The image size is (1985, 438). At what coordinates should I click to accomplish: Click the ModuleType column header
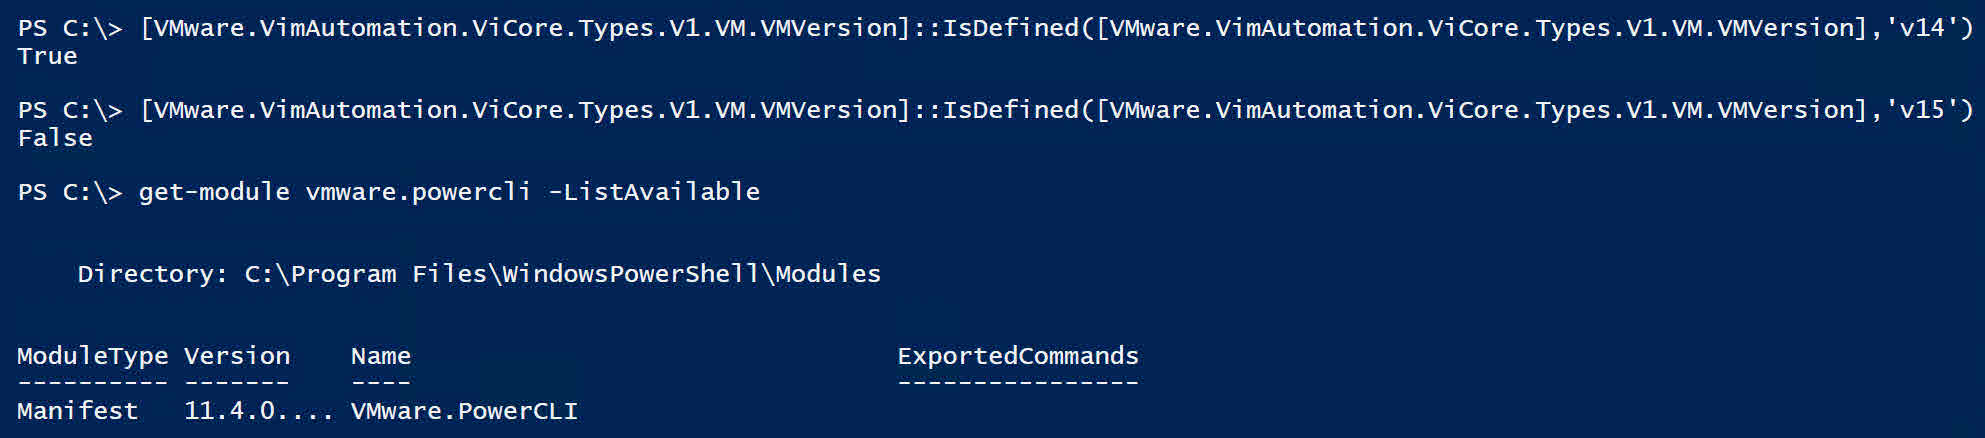(93, 356)
